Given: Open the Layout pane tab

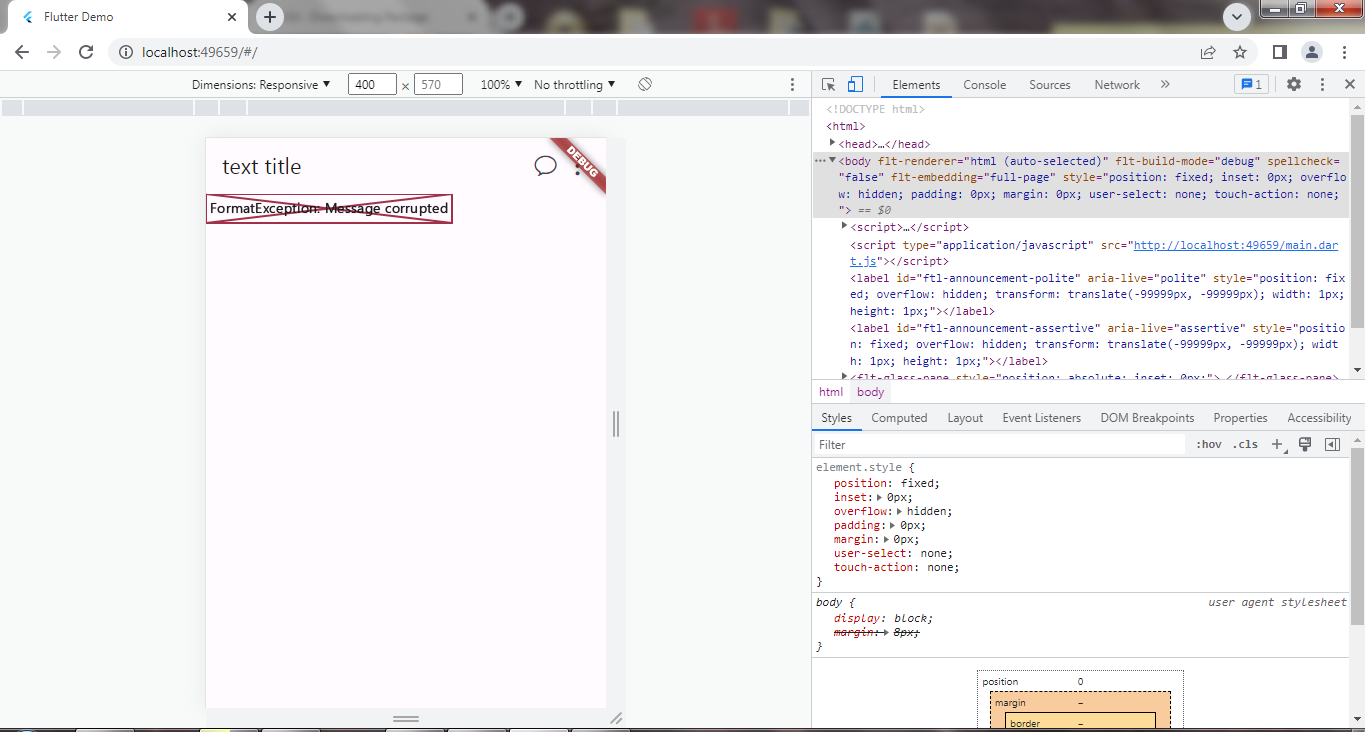Looking at the screenshot, I should (x=965, y=418).
